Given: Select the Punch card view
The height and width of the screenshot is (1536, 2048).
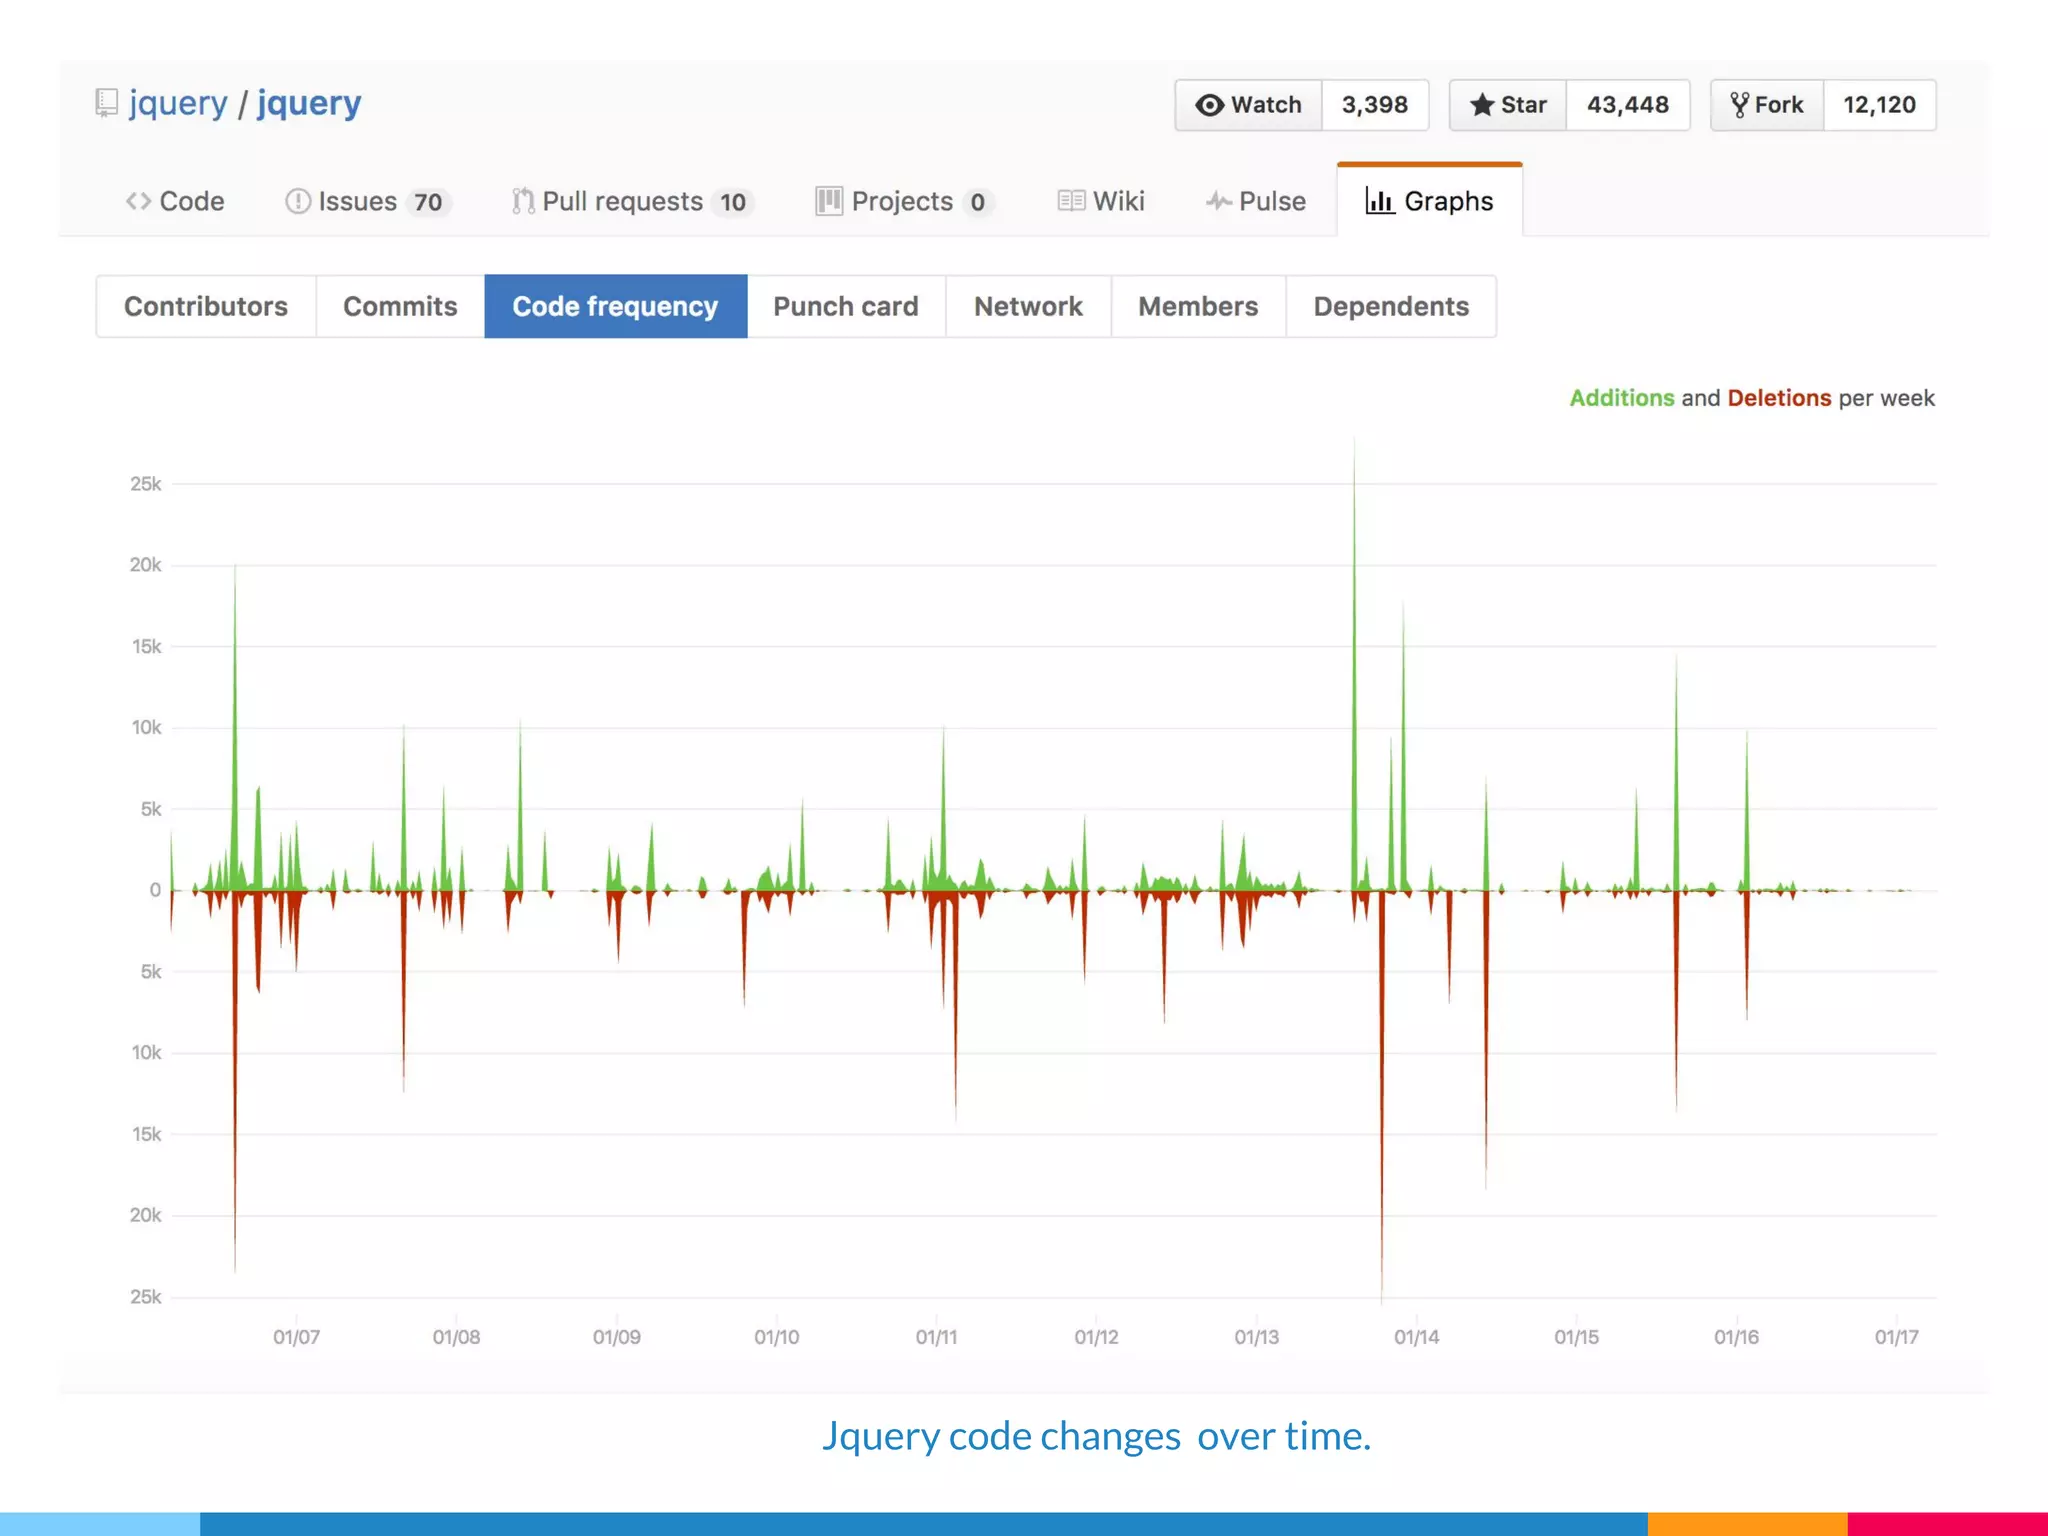Looking at the screenshot, I should pos(845,306).
